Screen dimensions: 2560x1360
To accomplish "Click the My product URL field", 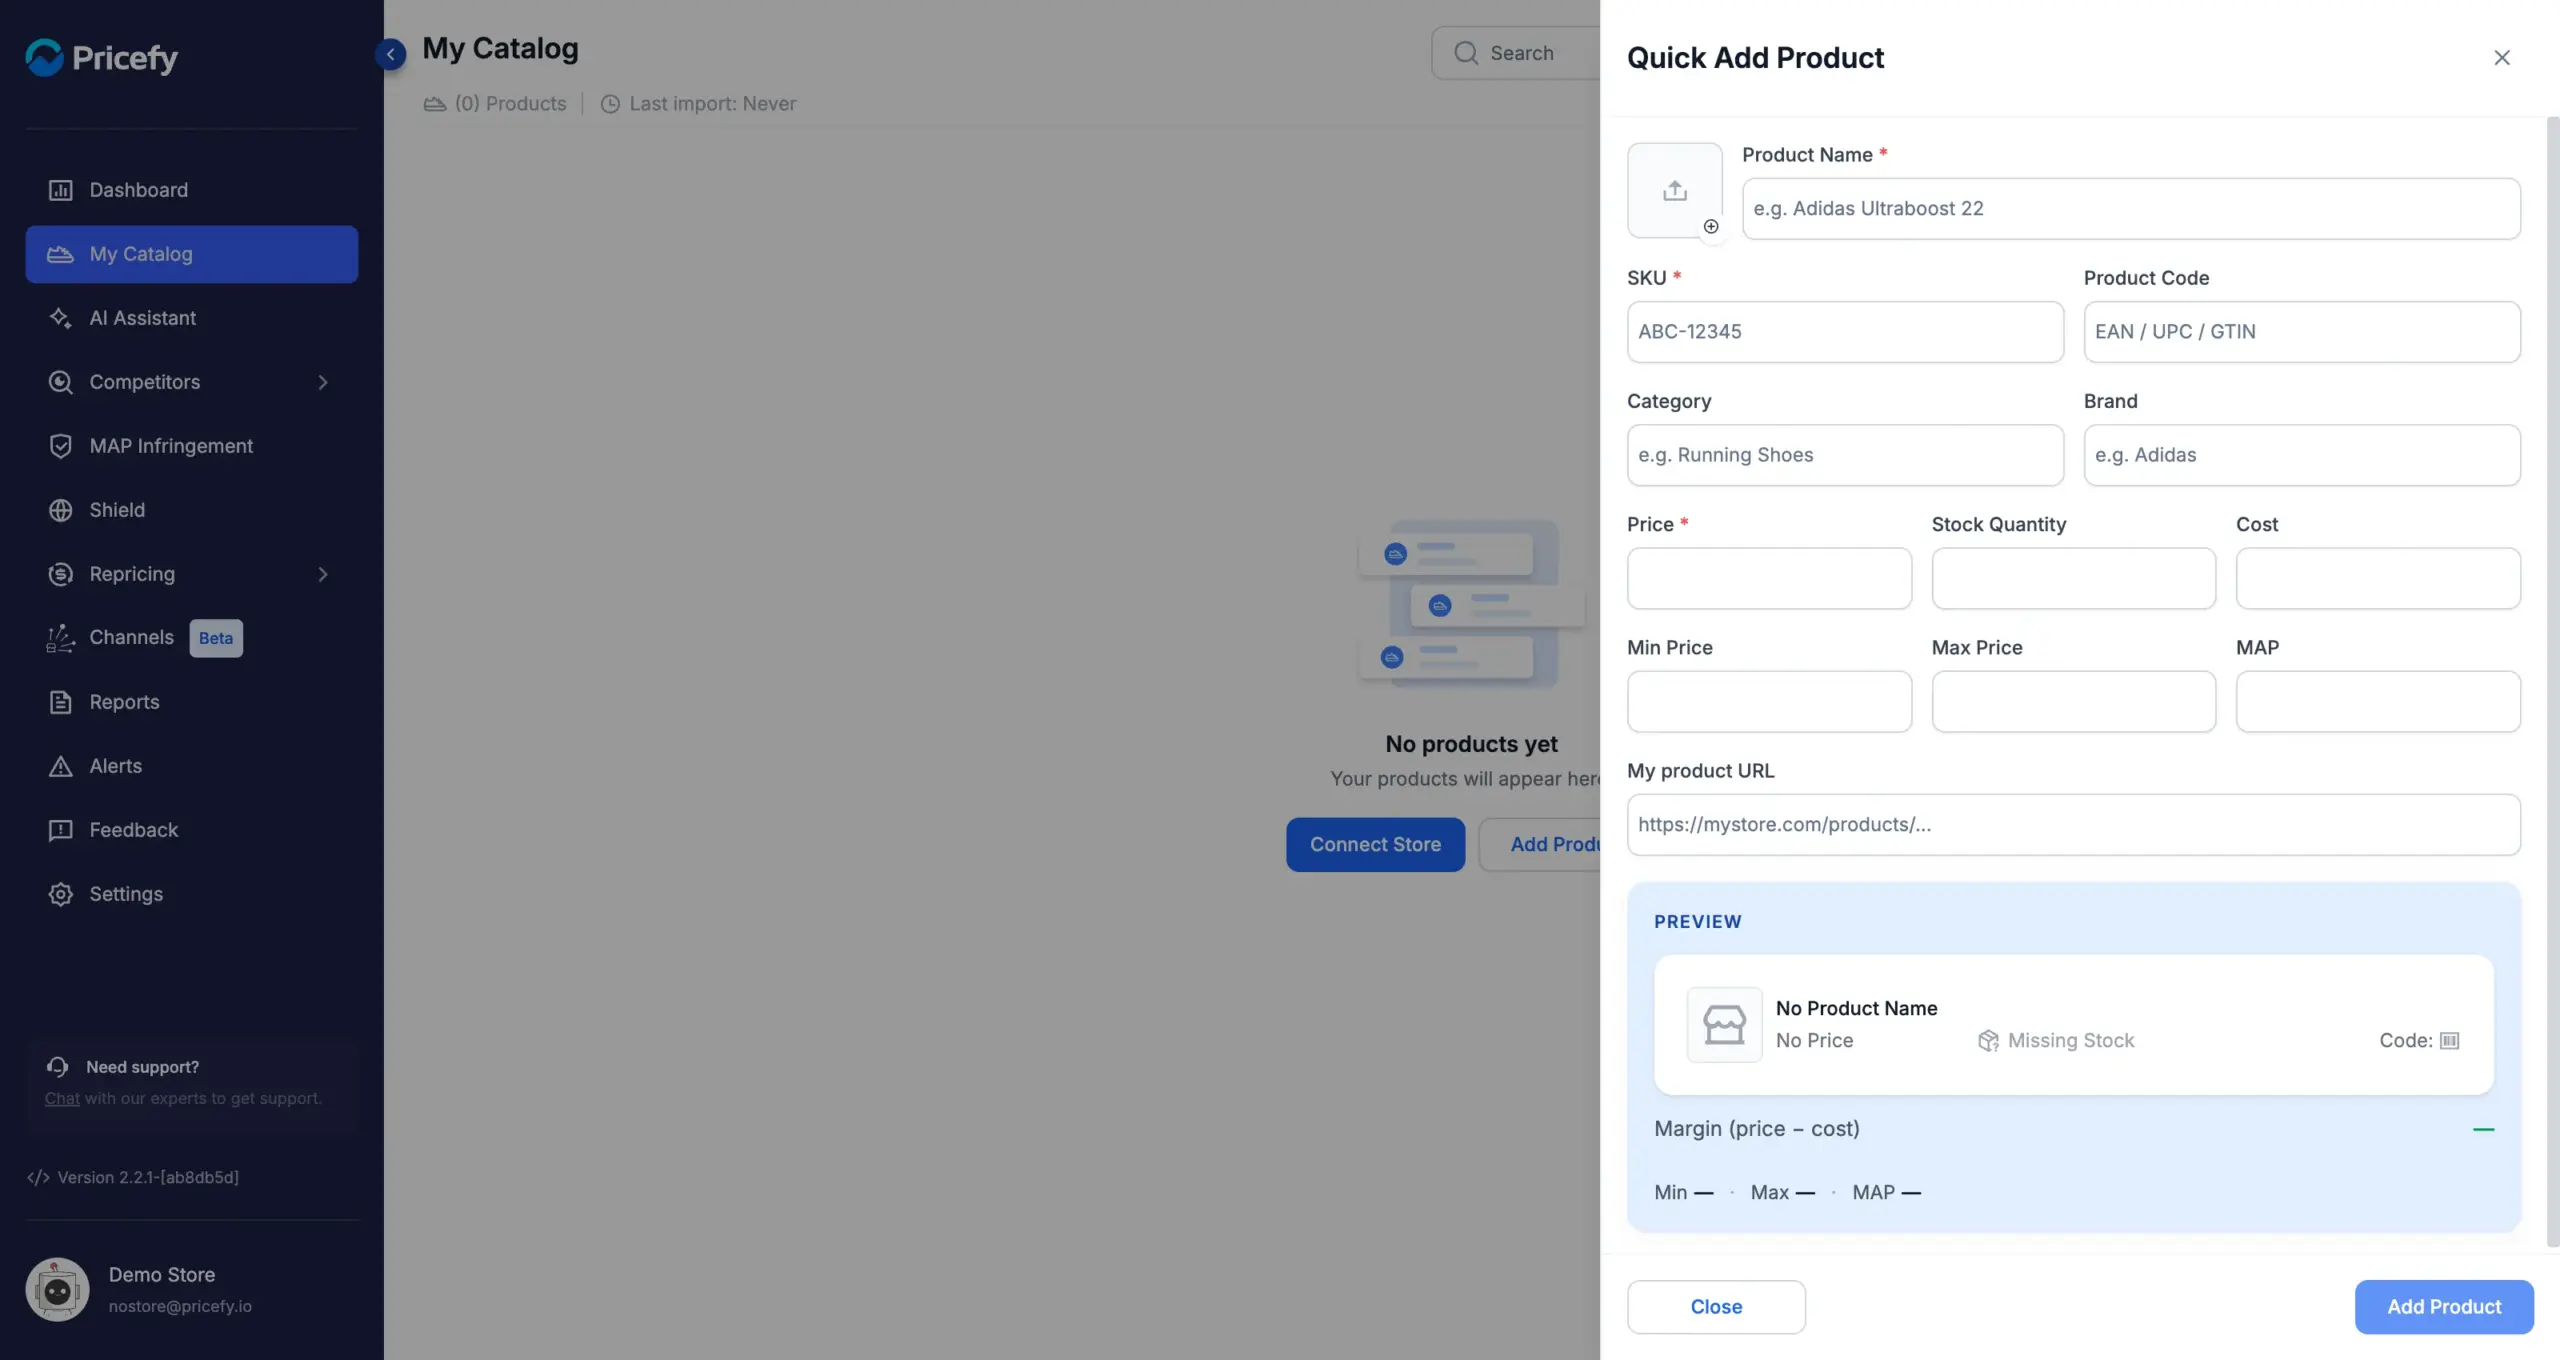I will point(2074,825).
